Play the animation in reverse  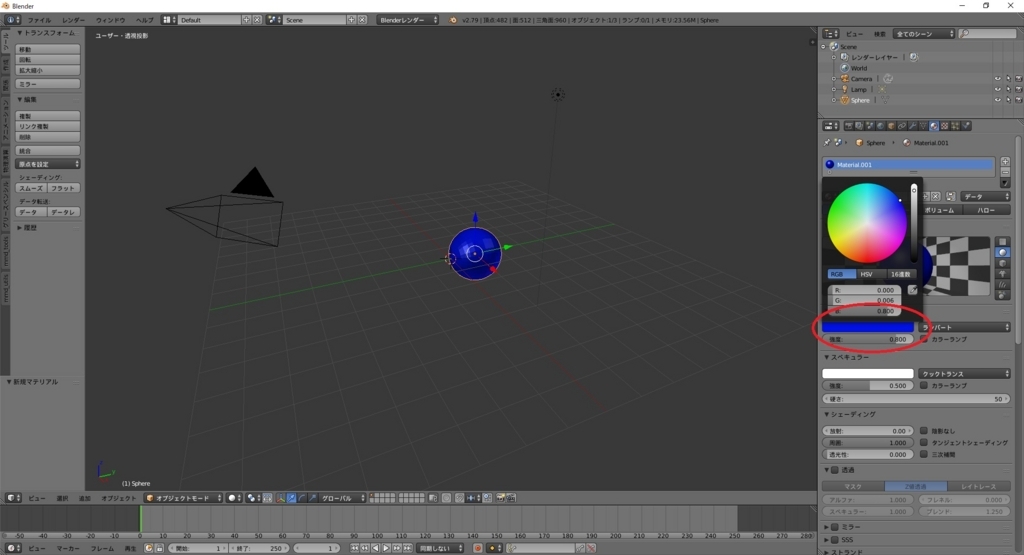(x=376, y=548)
